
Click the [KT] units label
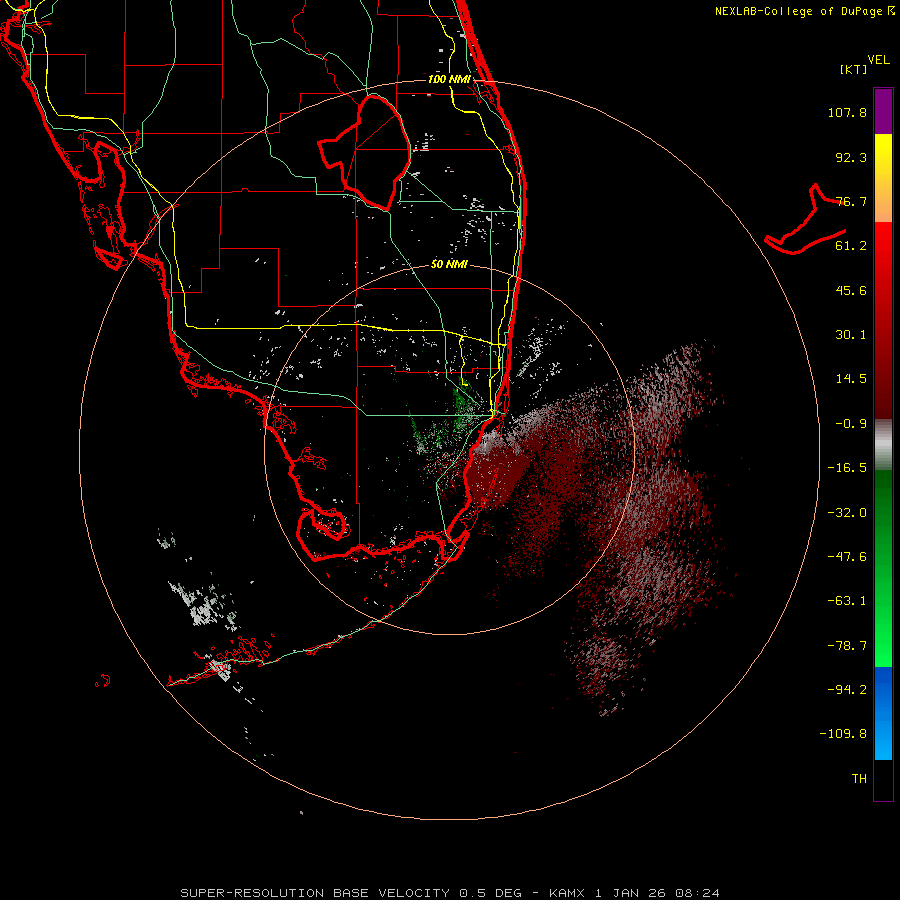[x=854, y=69]
